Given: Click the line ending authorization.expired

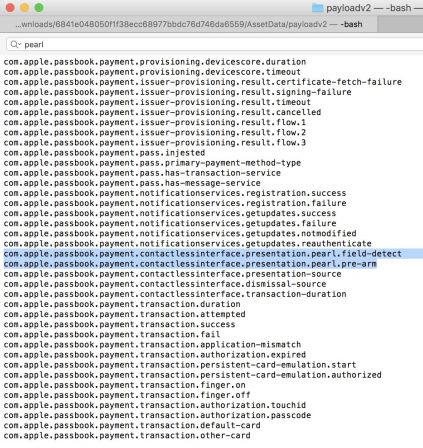Looking at the screenshot, I should point(155,355).
